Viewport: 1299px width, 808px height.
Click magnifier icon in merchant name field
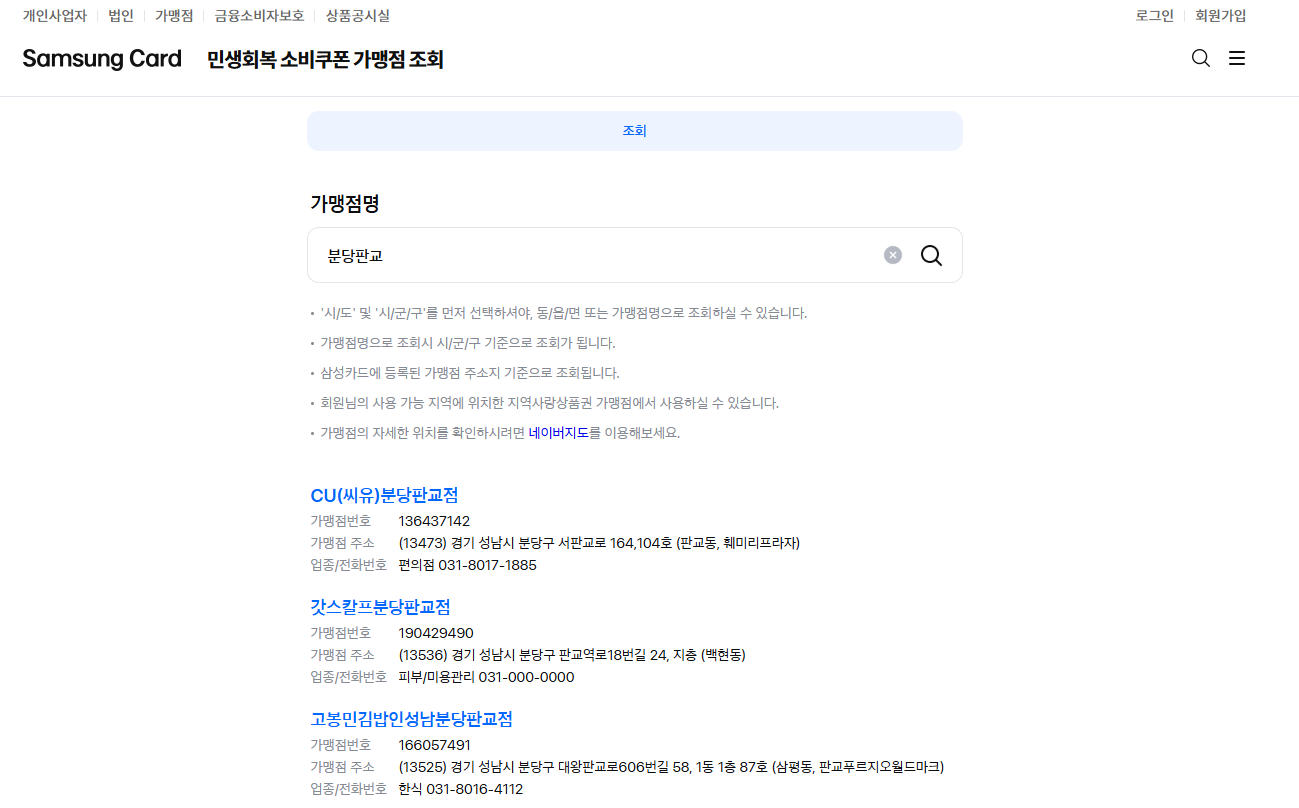click(931, 255)
